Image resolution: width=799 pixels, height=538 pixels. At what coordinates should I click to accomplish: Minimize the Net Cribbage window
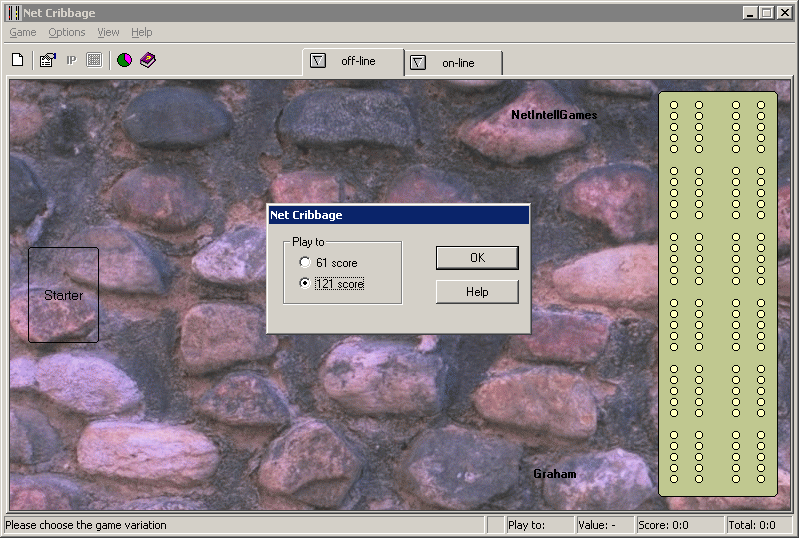point(750,13)
